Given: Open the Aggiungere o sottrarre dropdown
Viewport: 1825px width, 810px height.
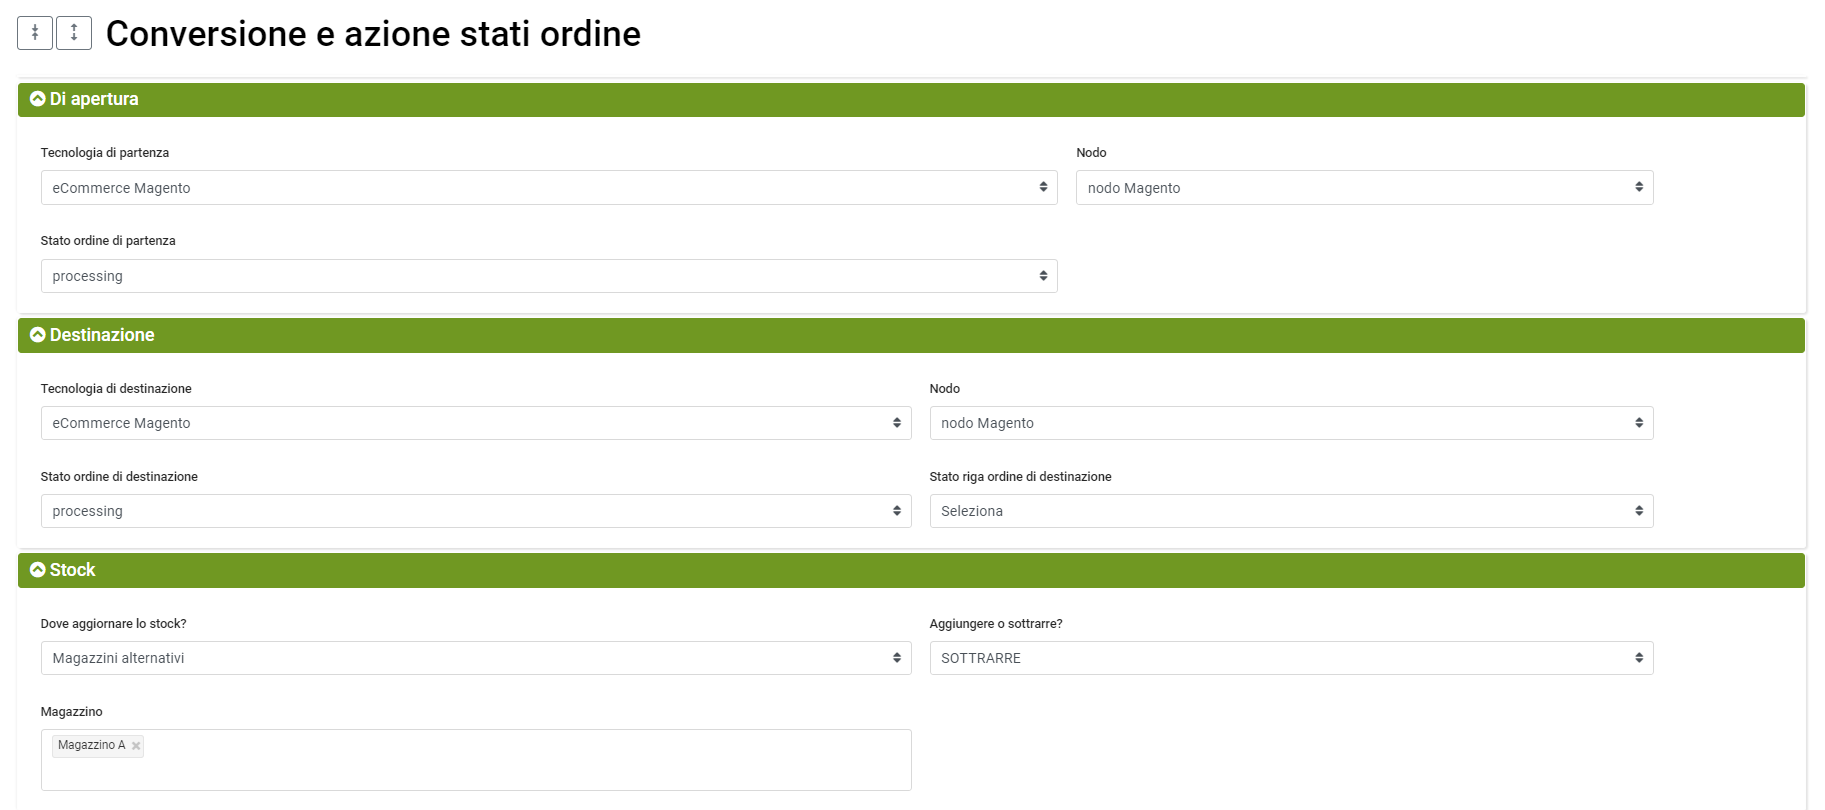Looking at the screenshot, I should click(x=1290, y=658).
